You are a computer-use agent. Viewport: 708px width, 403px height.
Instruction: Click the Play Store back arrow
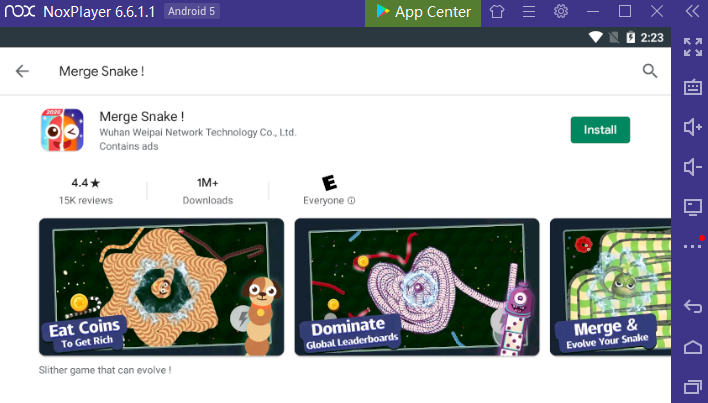click(x=22, y=71)
